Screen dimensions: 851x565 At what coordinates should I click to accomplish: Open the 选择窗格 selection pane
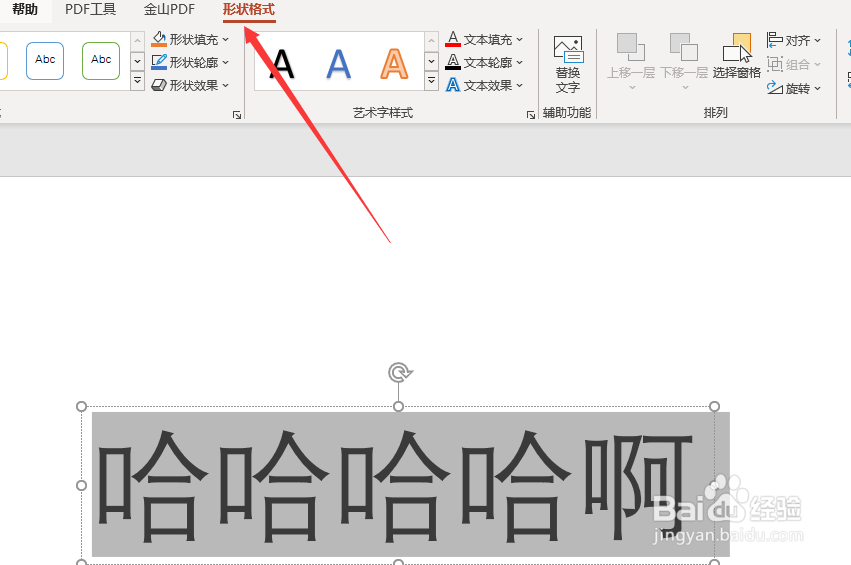pyautogui.click(x=736, y=56)
